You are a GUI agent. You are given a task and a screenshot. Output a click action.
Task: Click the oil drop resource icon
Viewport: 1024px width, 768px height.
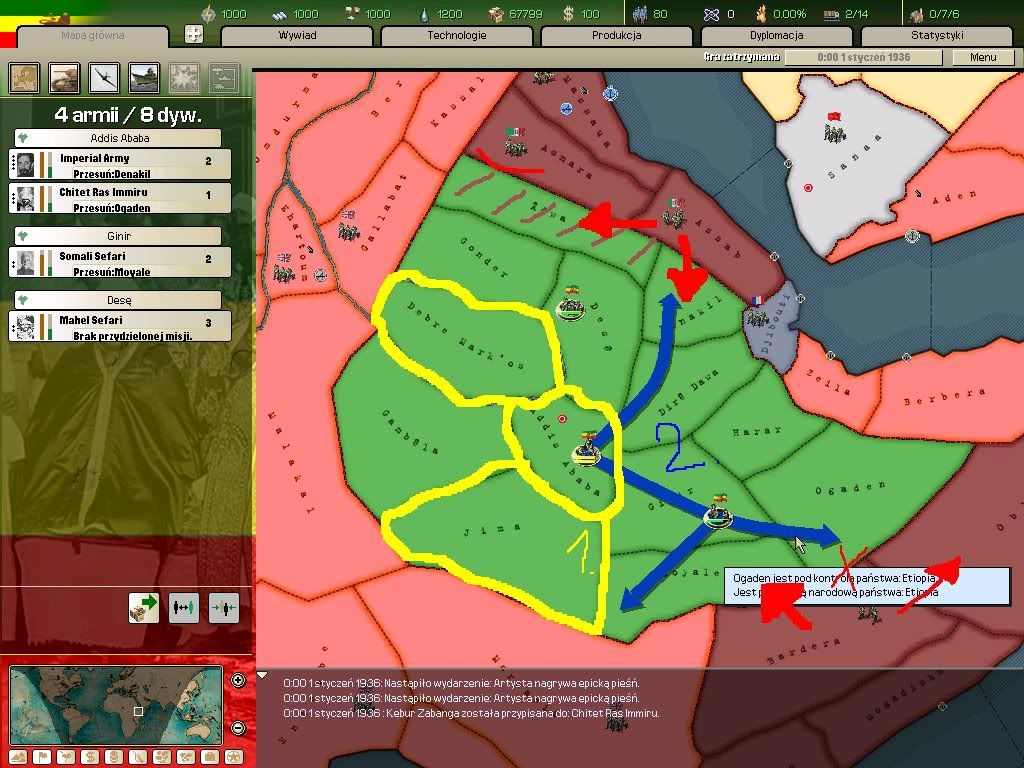coord(424,14)
